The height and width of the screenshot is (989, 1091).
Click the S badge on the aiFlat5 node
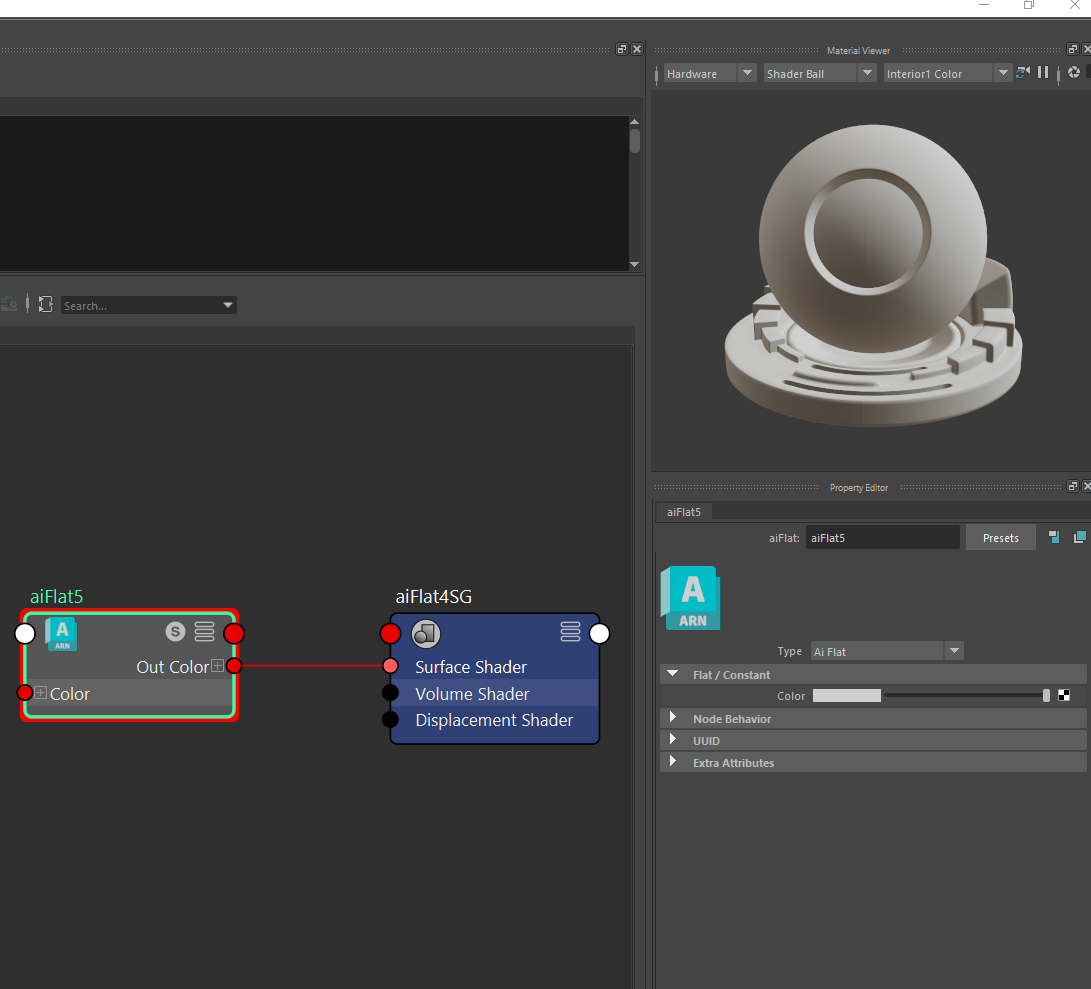click(175, 631)
